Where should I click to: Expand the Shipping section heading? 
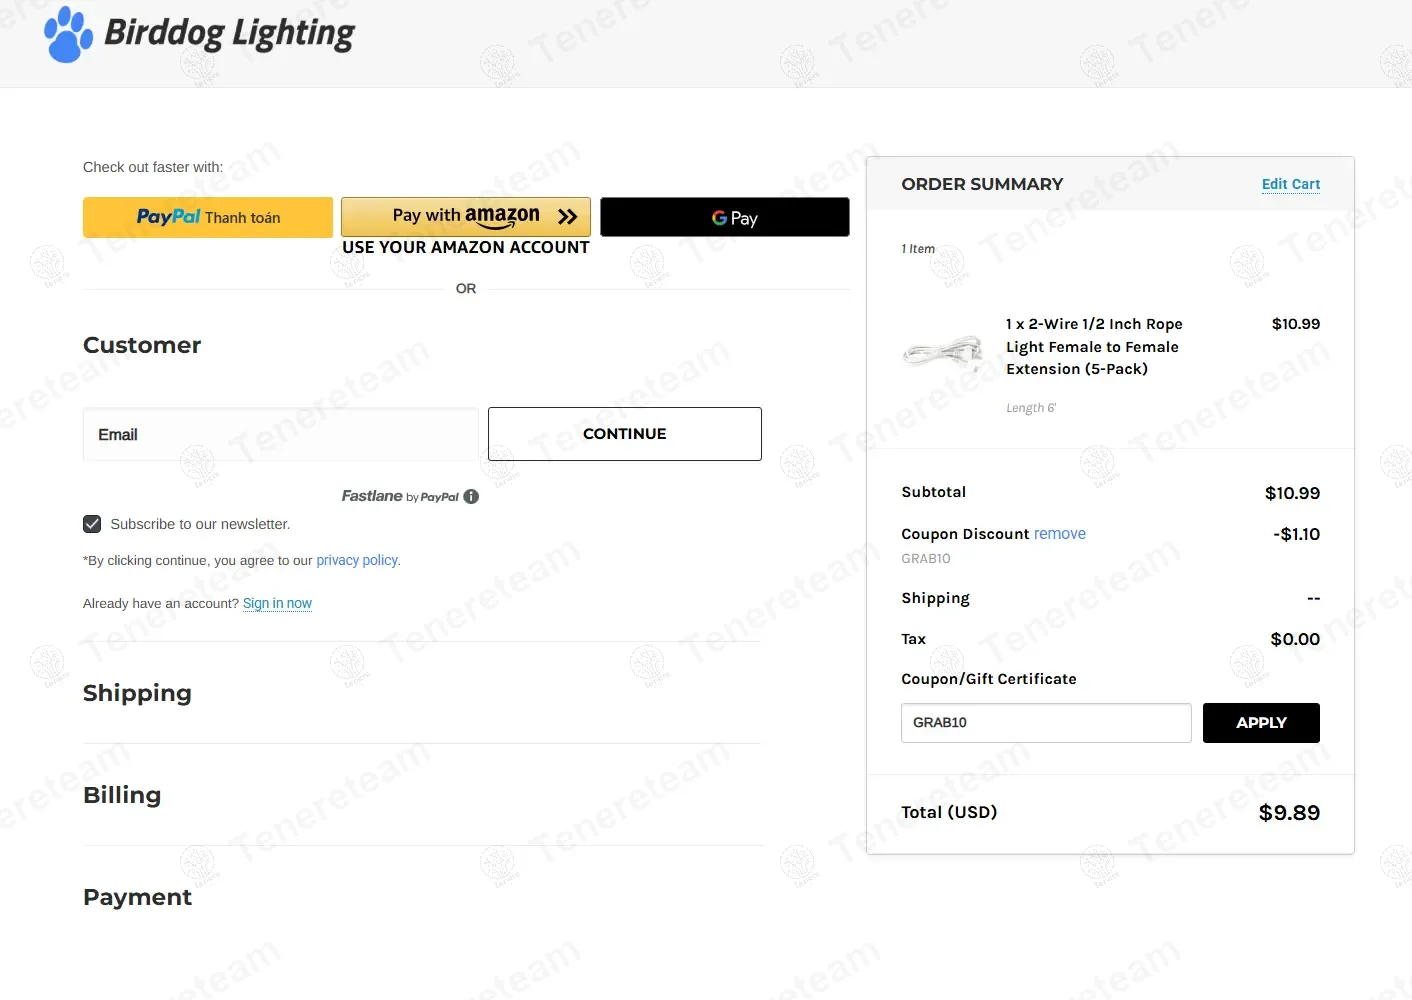[137, 693]
